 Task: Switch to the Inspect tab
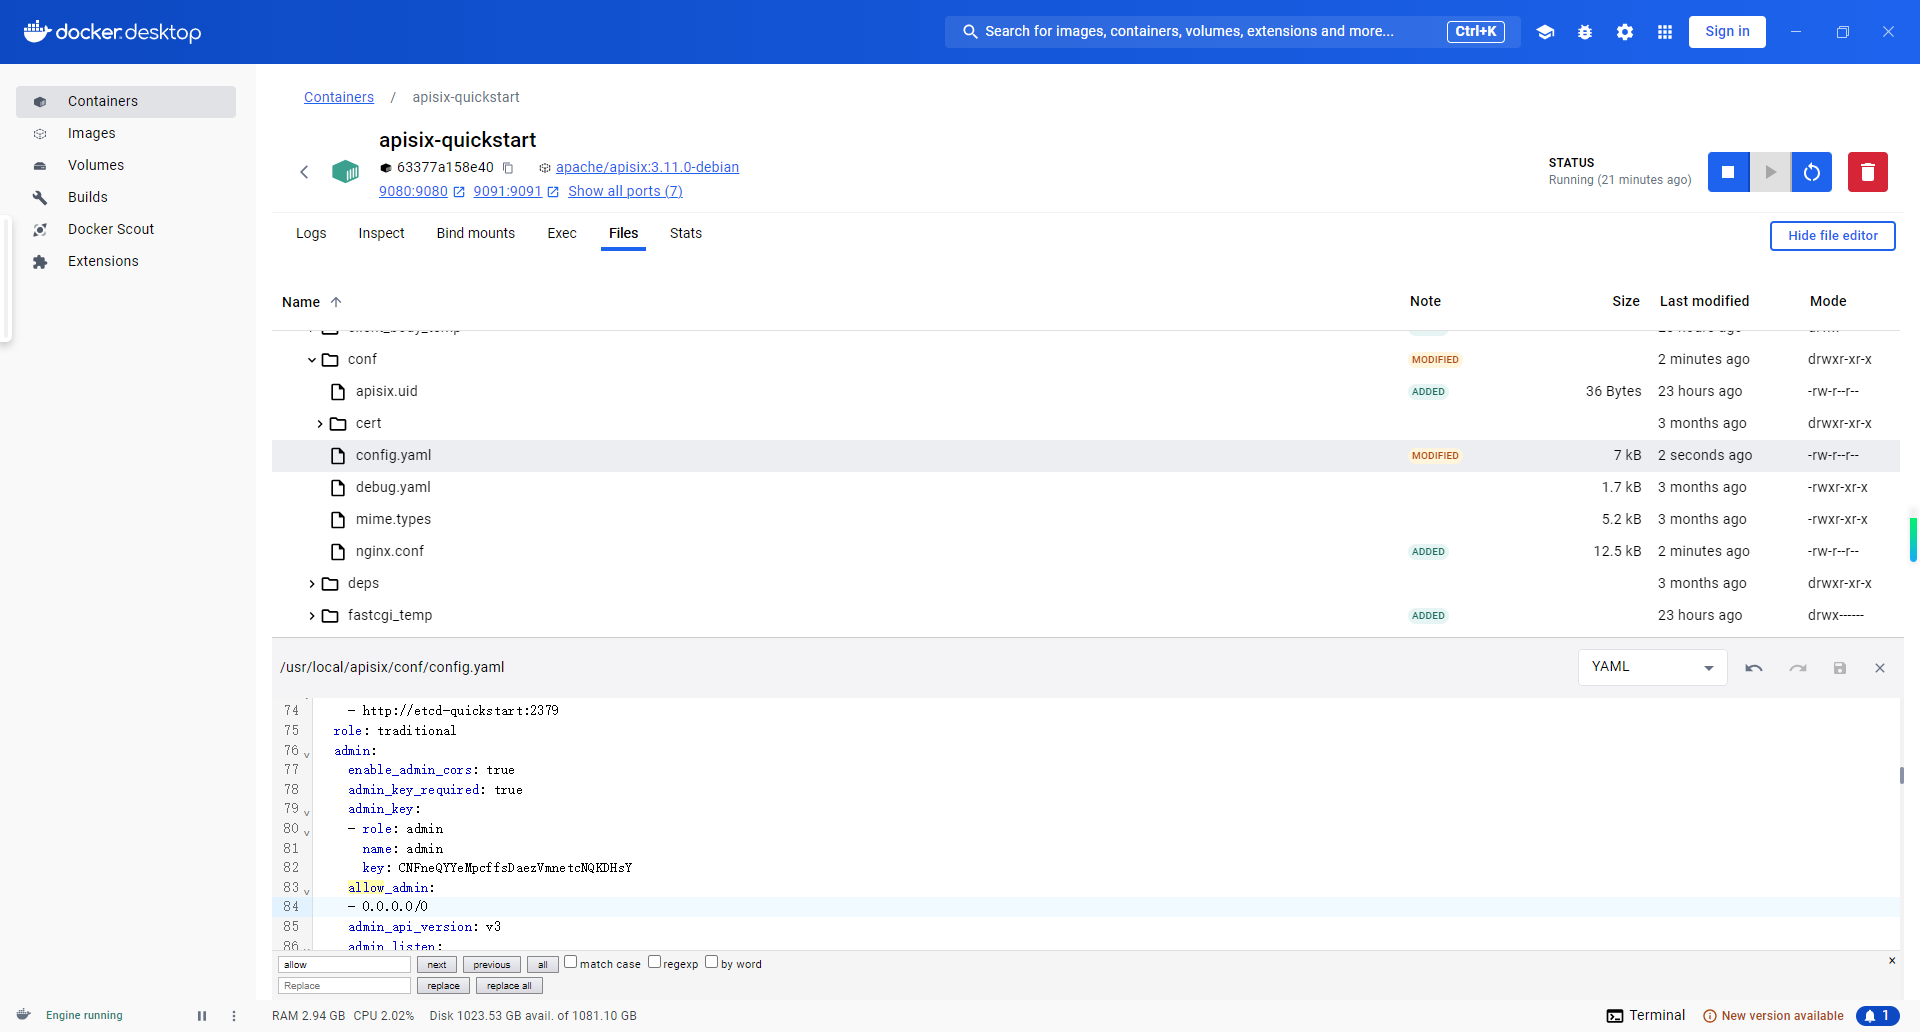(x=381, y=234)
